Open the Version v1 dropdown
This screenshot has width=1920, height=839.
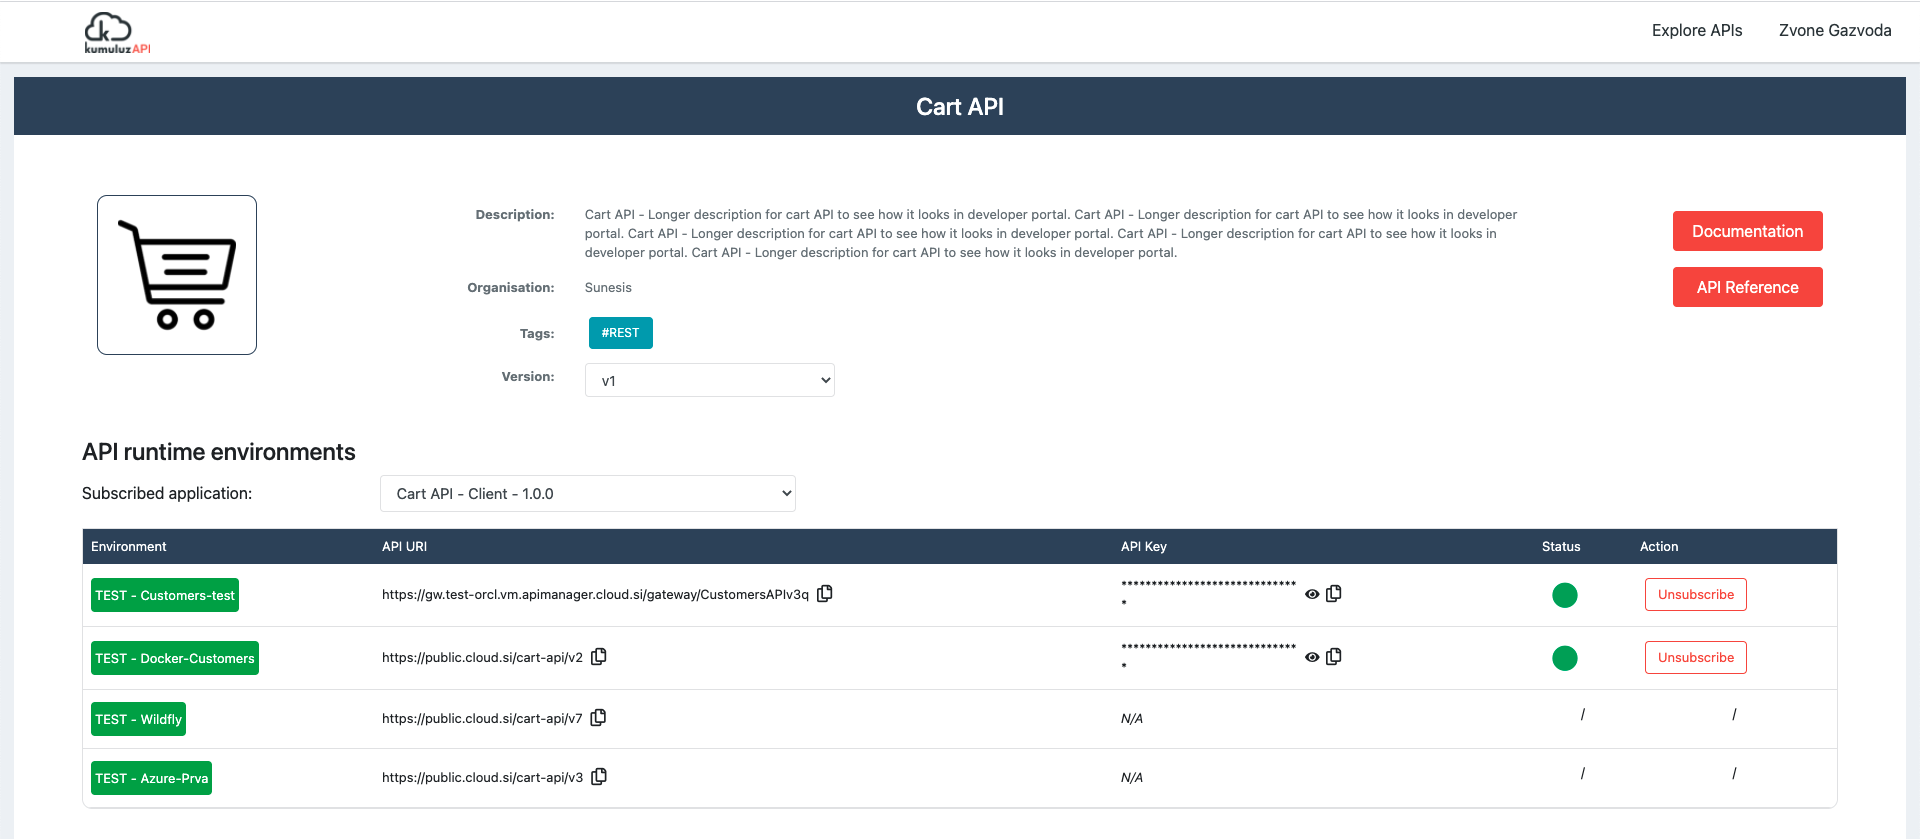pyautogui.click(x=709, y=380)
